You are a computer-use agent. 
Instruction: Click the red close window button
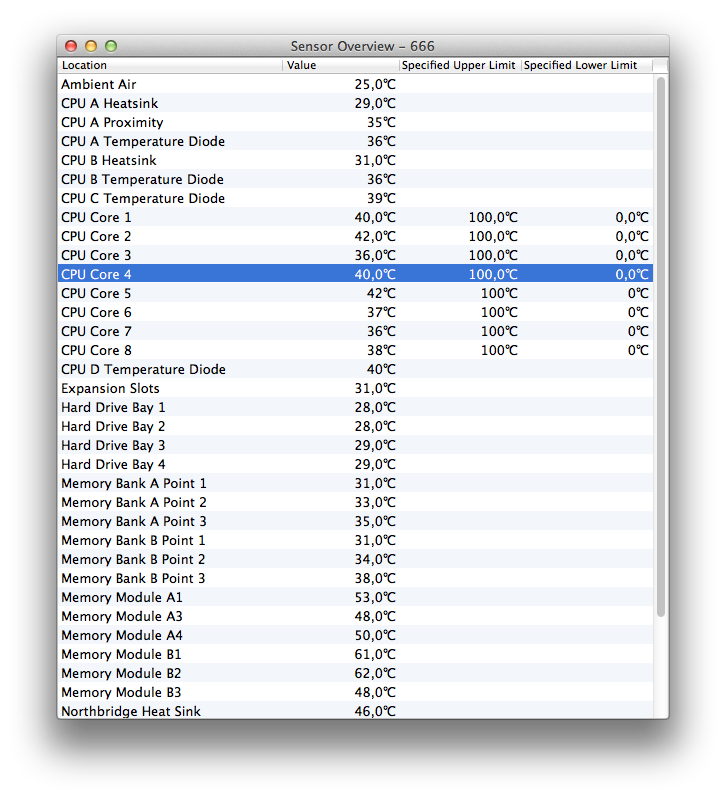click(x=71, y=46)
